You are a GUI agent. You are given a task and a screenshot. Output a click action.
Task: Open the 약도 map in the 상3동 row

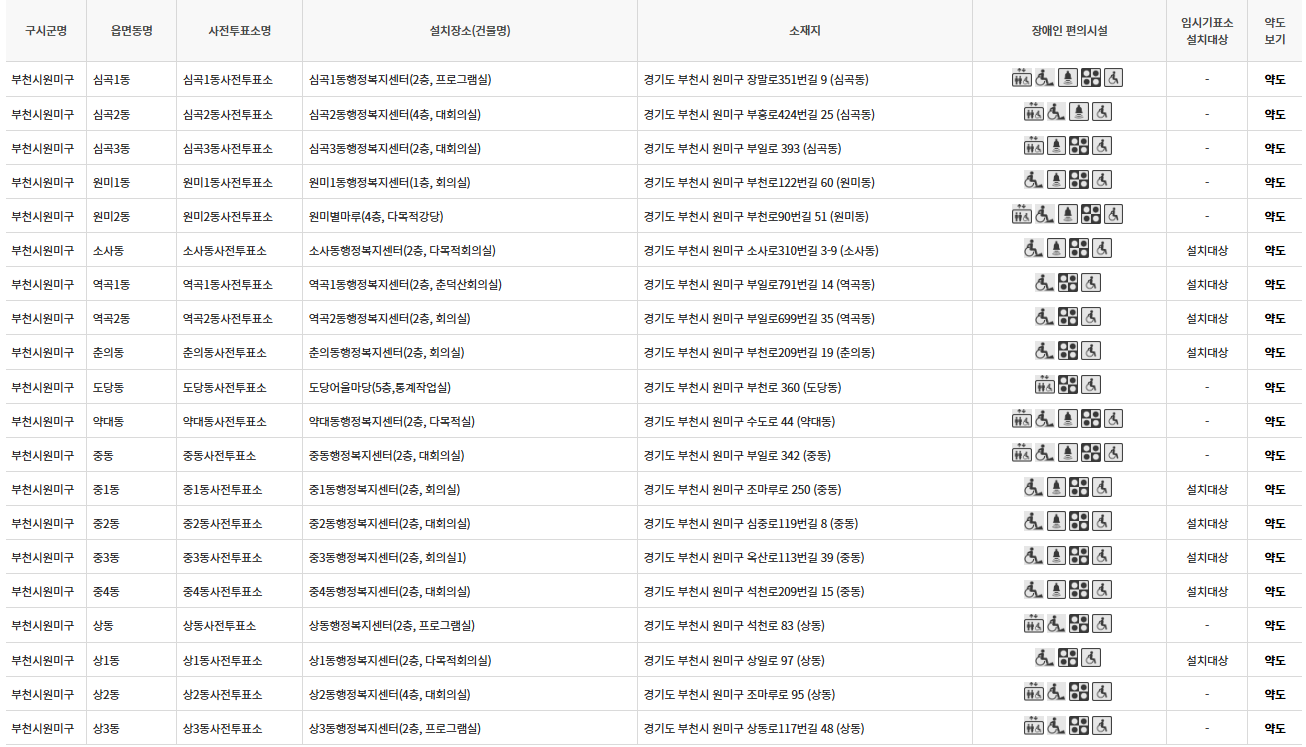1276,727
